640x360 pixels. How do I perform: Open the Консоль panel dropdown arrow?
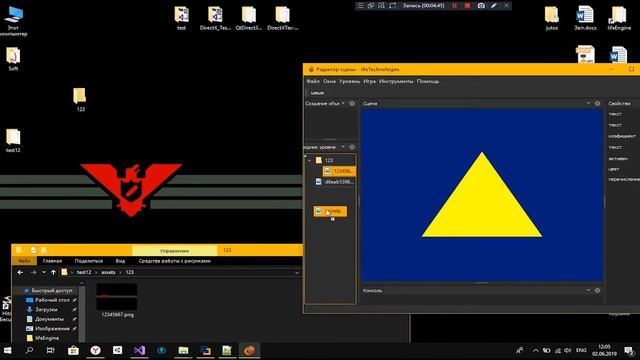[x=588, y=290]
